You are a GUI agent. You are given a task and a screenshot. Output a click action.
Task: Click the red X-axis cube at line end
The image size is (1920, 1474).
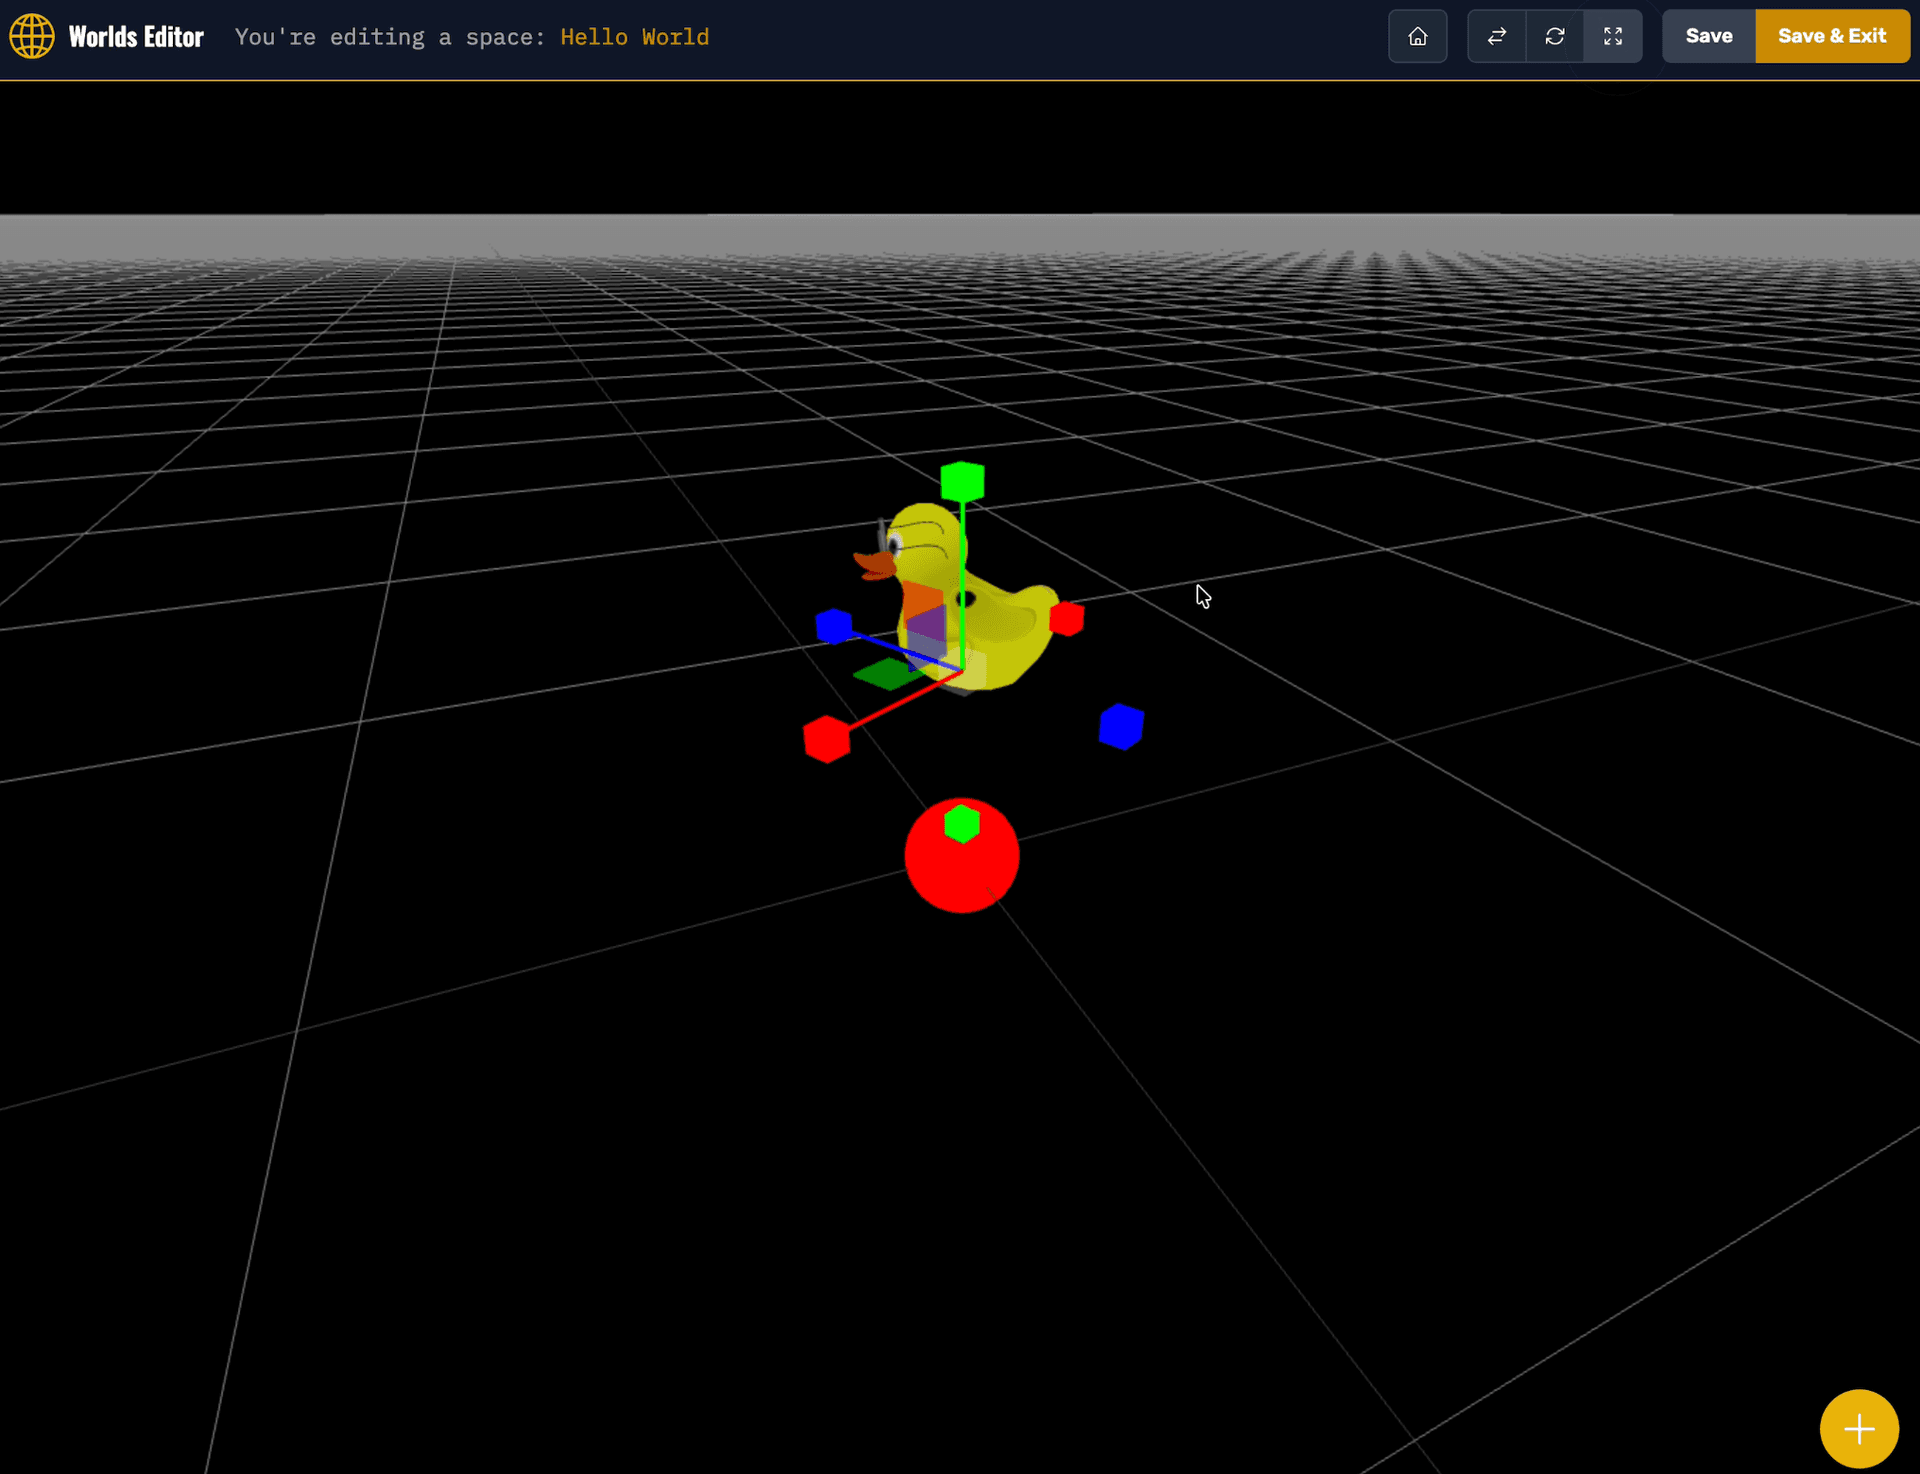click(826, 739)
